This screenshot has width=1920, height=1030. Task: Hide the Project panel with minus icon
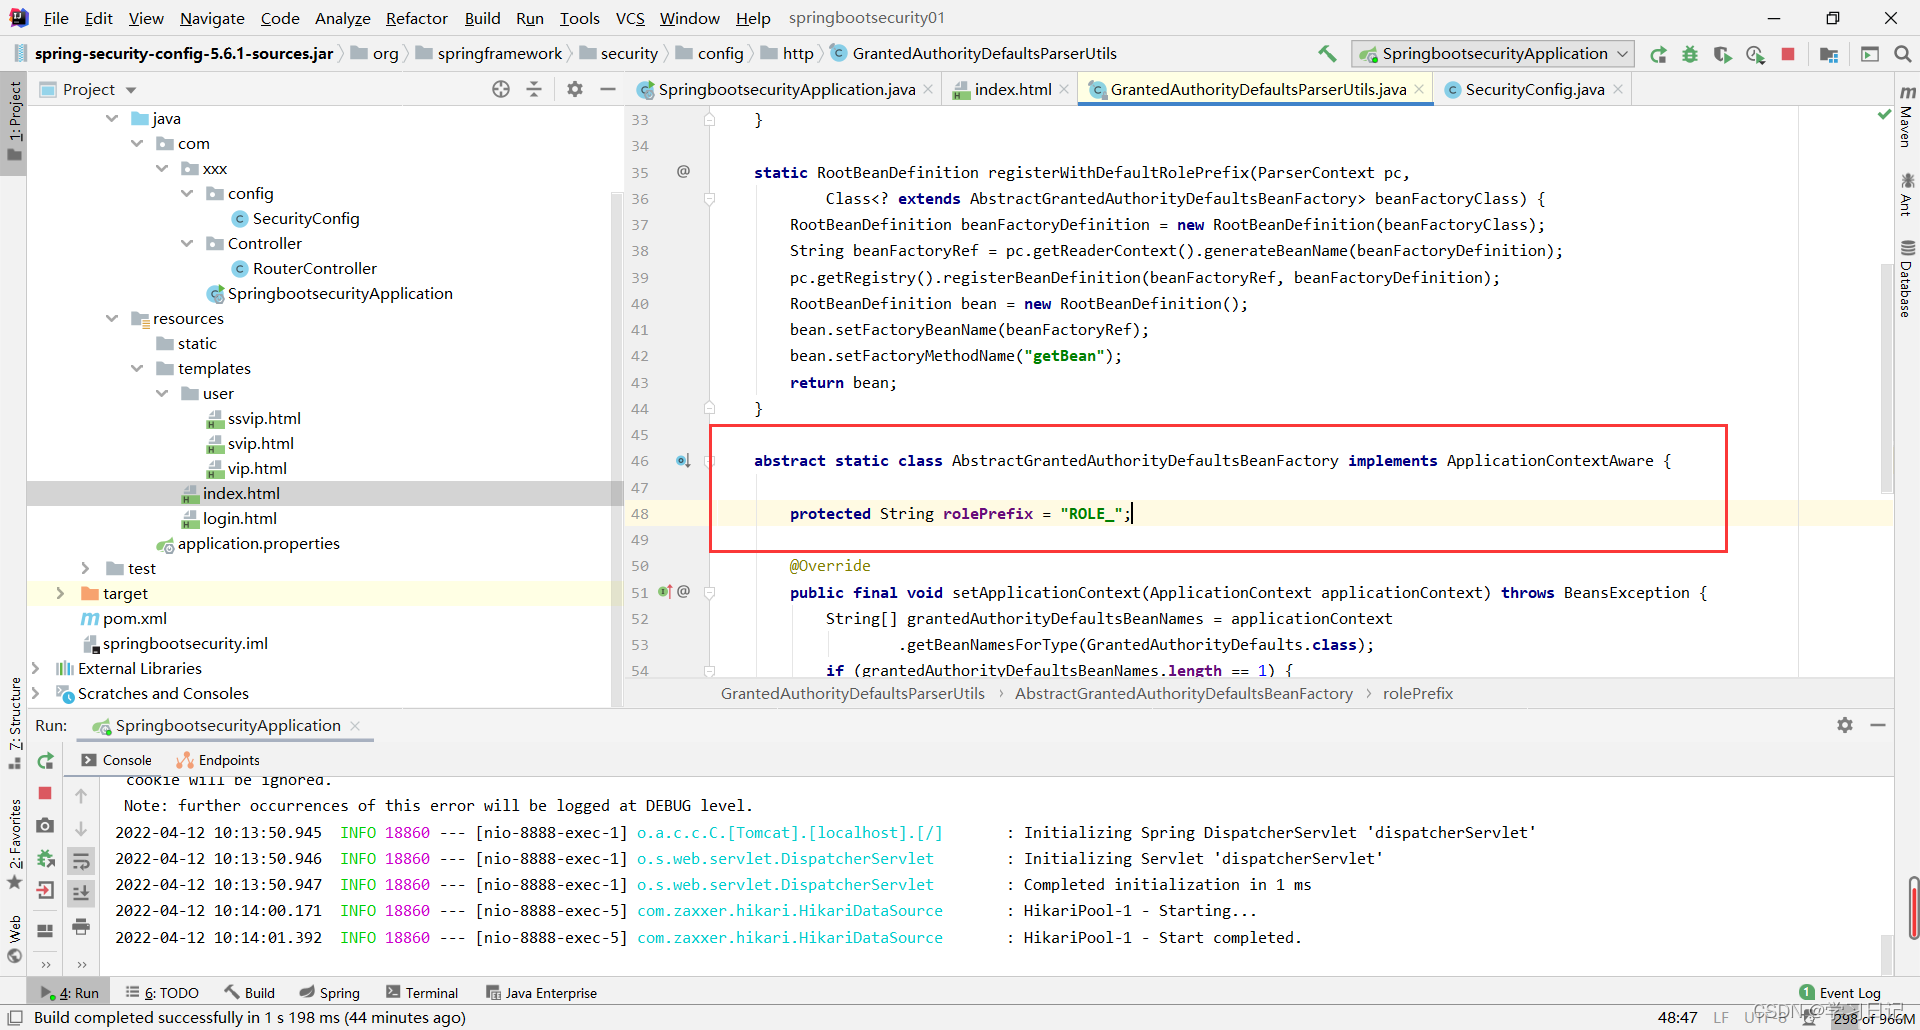(x=607, y=89)
